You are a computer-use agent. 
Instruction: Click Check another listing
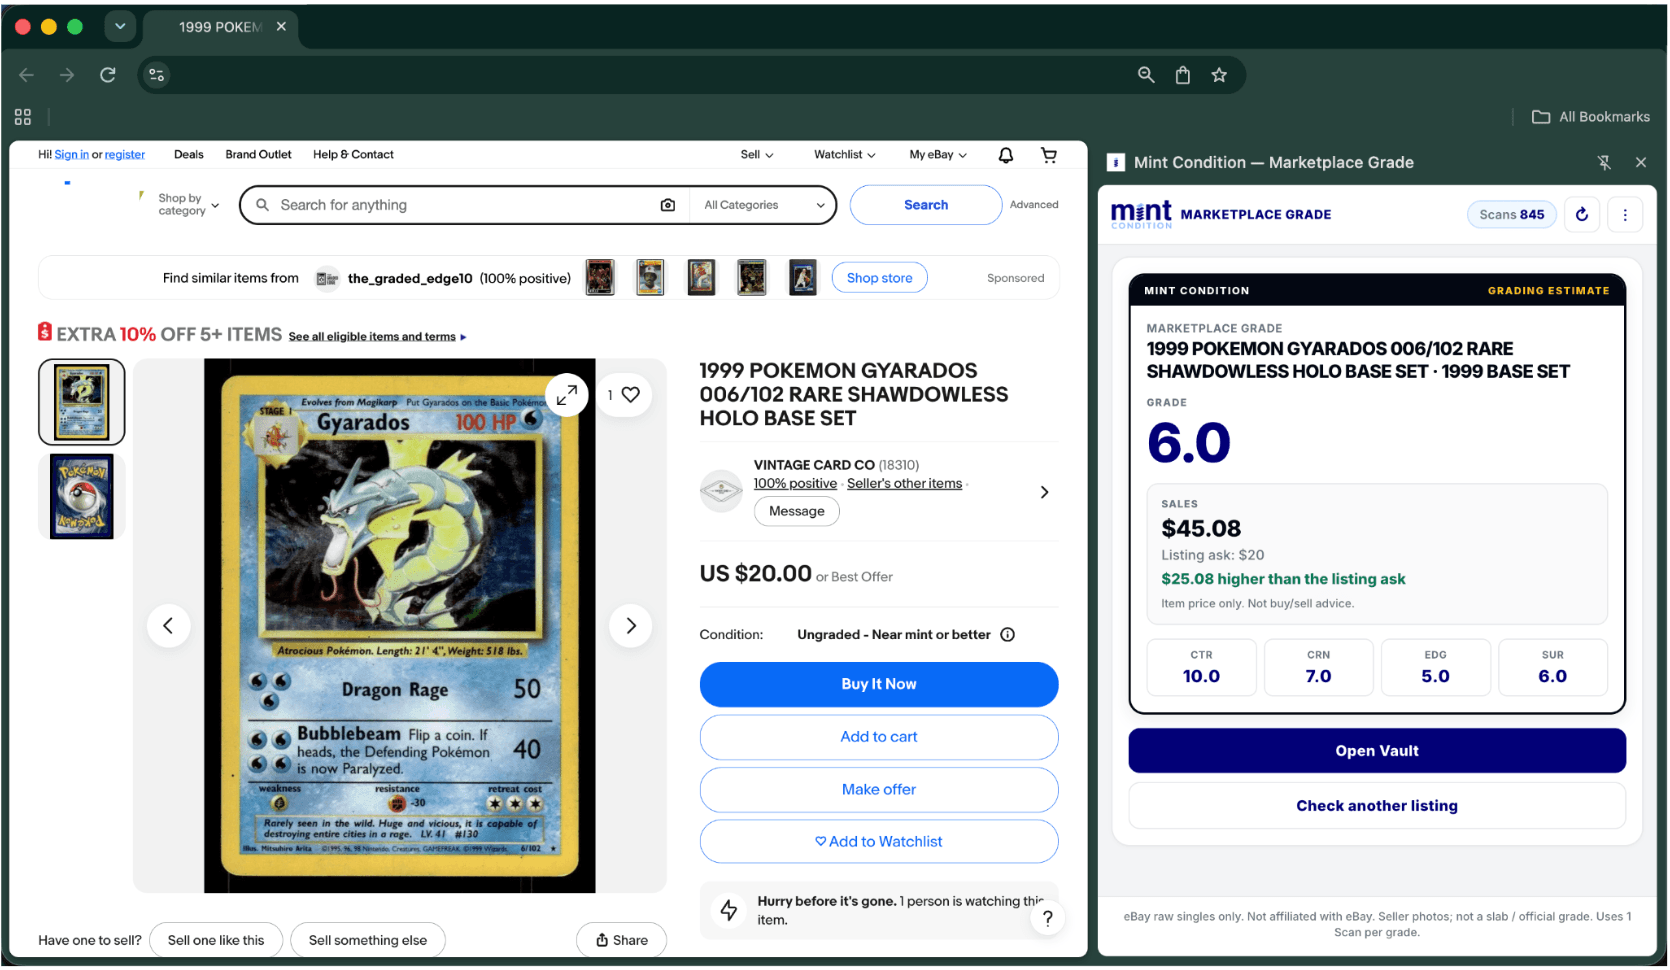coord(1377,807)
